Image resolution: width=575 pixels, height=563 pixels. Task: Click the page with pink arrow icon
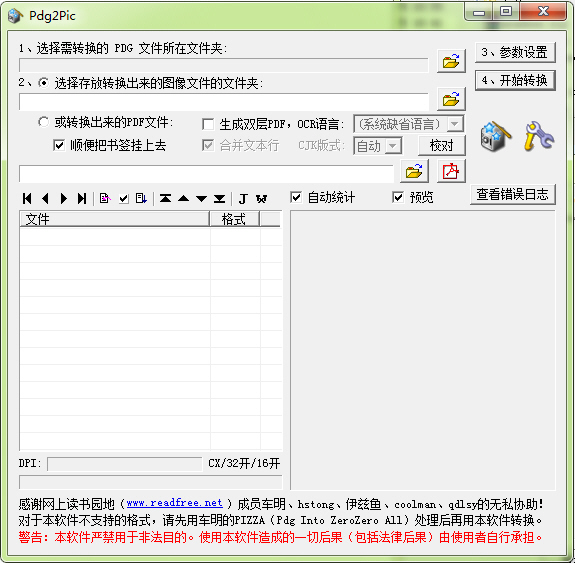click(x=105, y=198)
